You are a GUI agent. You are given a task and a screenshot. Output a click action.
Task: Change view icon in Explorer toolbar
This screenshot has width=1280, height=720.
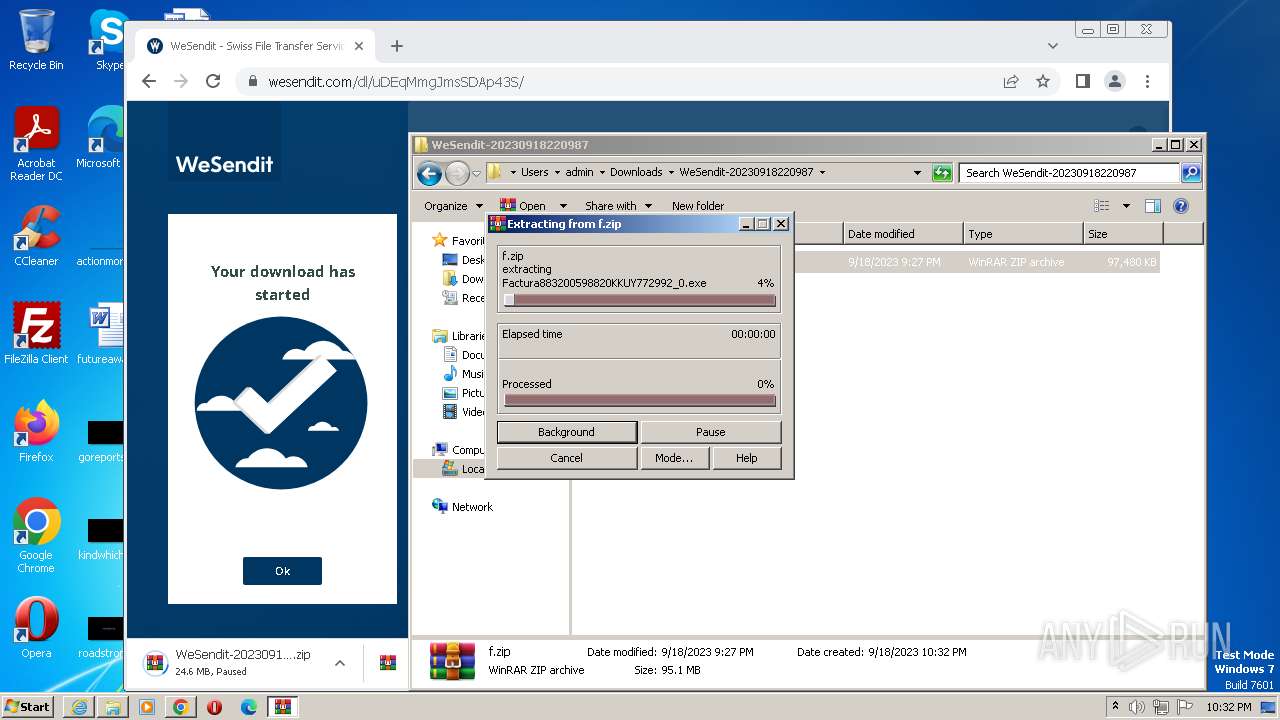(1102, 206)
